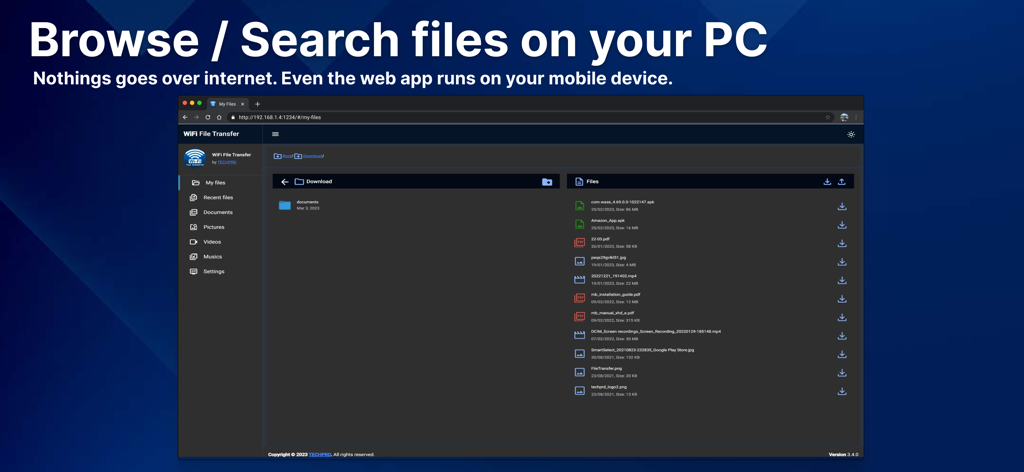Screen dimensions: 1024x472
Task: Download FileTransfer.png
Action: click(x=842, y=373)
